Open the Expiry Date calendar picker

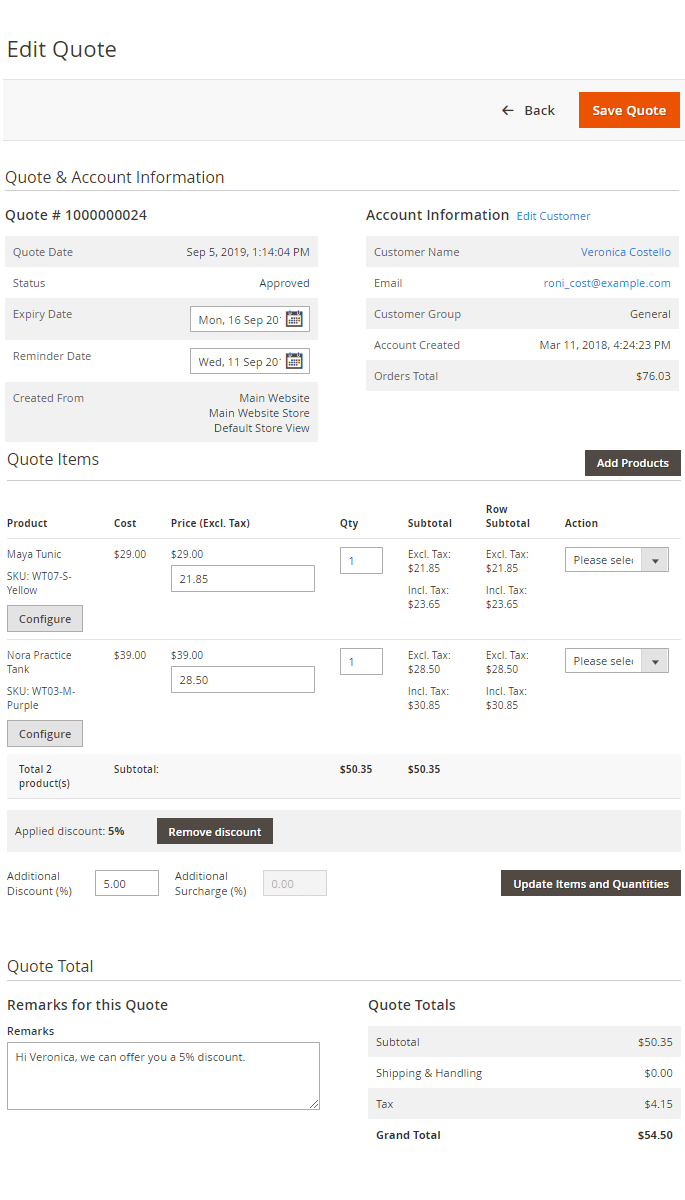pyautogui.click(x=294, y=319)
